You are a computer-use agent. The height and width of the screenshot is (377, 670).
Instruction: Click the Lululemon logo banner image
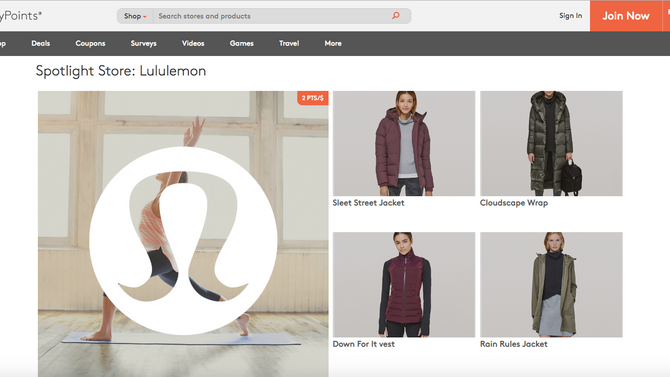click(183, 234)
